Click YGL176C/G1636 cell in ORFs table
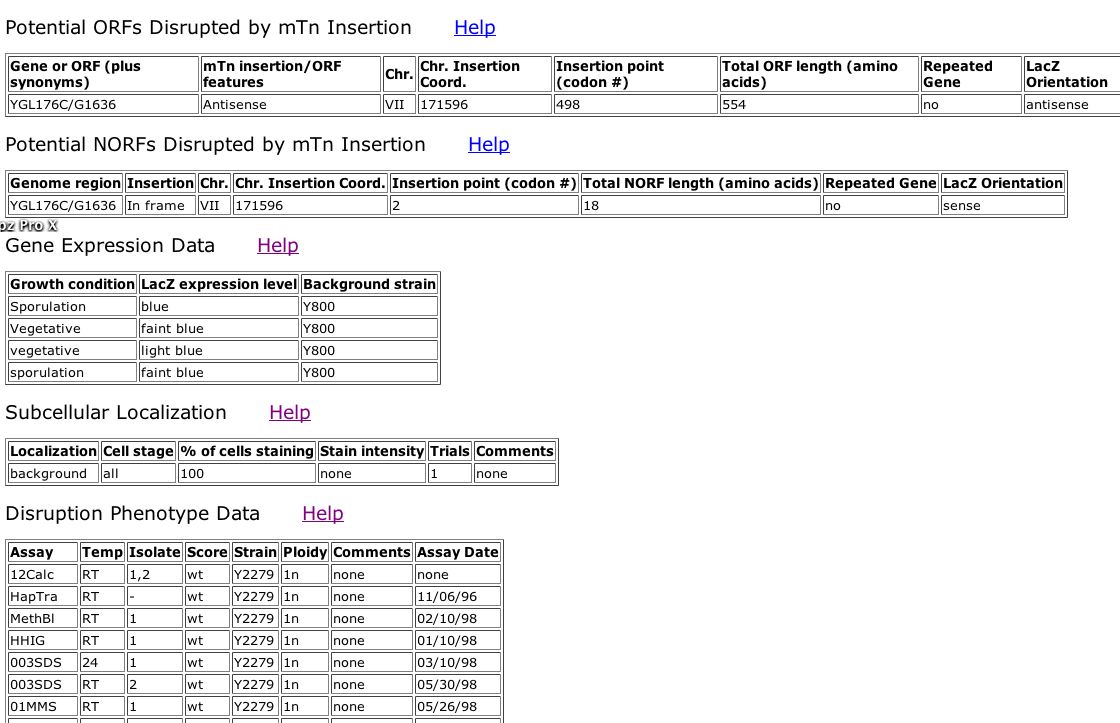Viewport: 1120px width, 723px height. [x=102, y=104]
